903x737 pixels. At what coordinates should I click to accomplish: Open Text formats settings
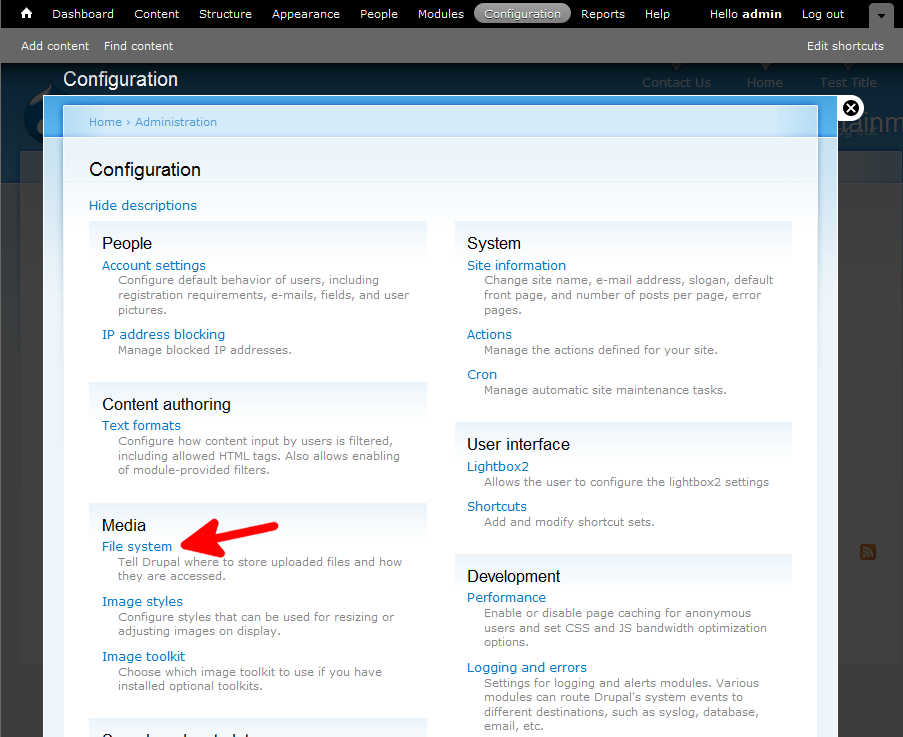141,426
